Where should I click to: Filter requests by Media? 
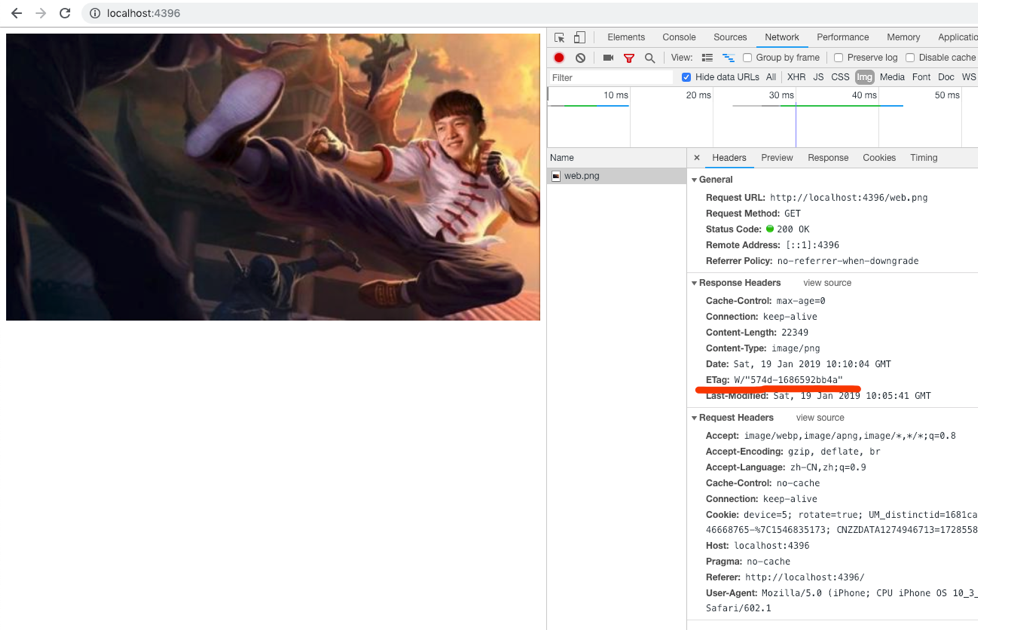(892, 77)
